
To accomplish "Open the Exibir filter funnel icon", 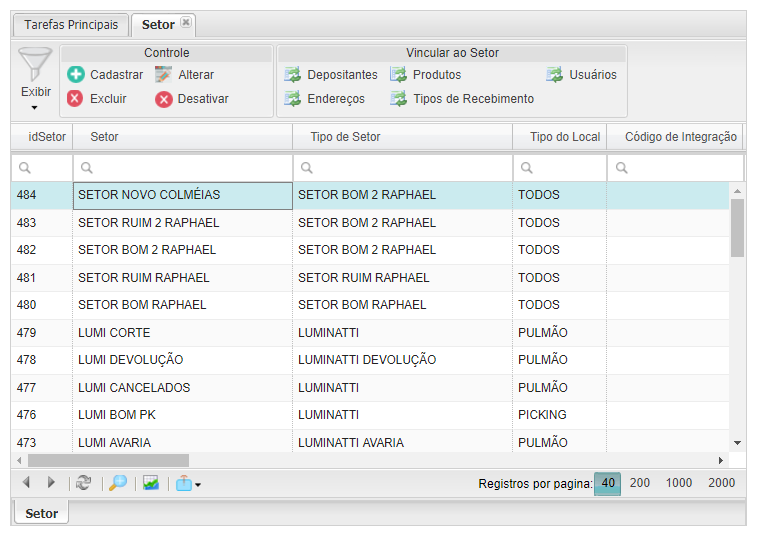I will [x=35, y=64].
